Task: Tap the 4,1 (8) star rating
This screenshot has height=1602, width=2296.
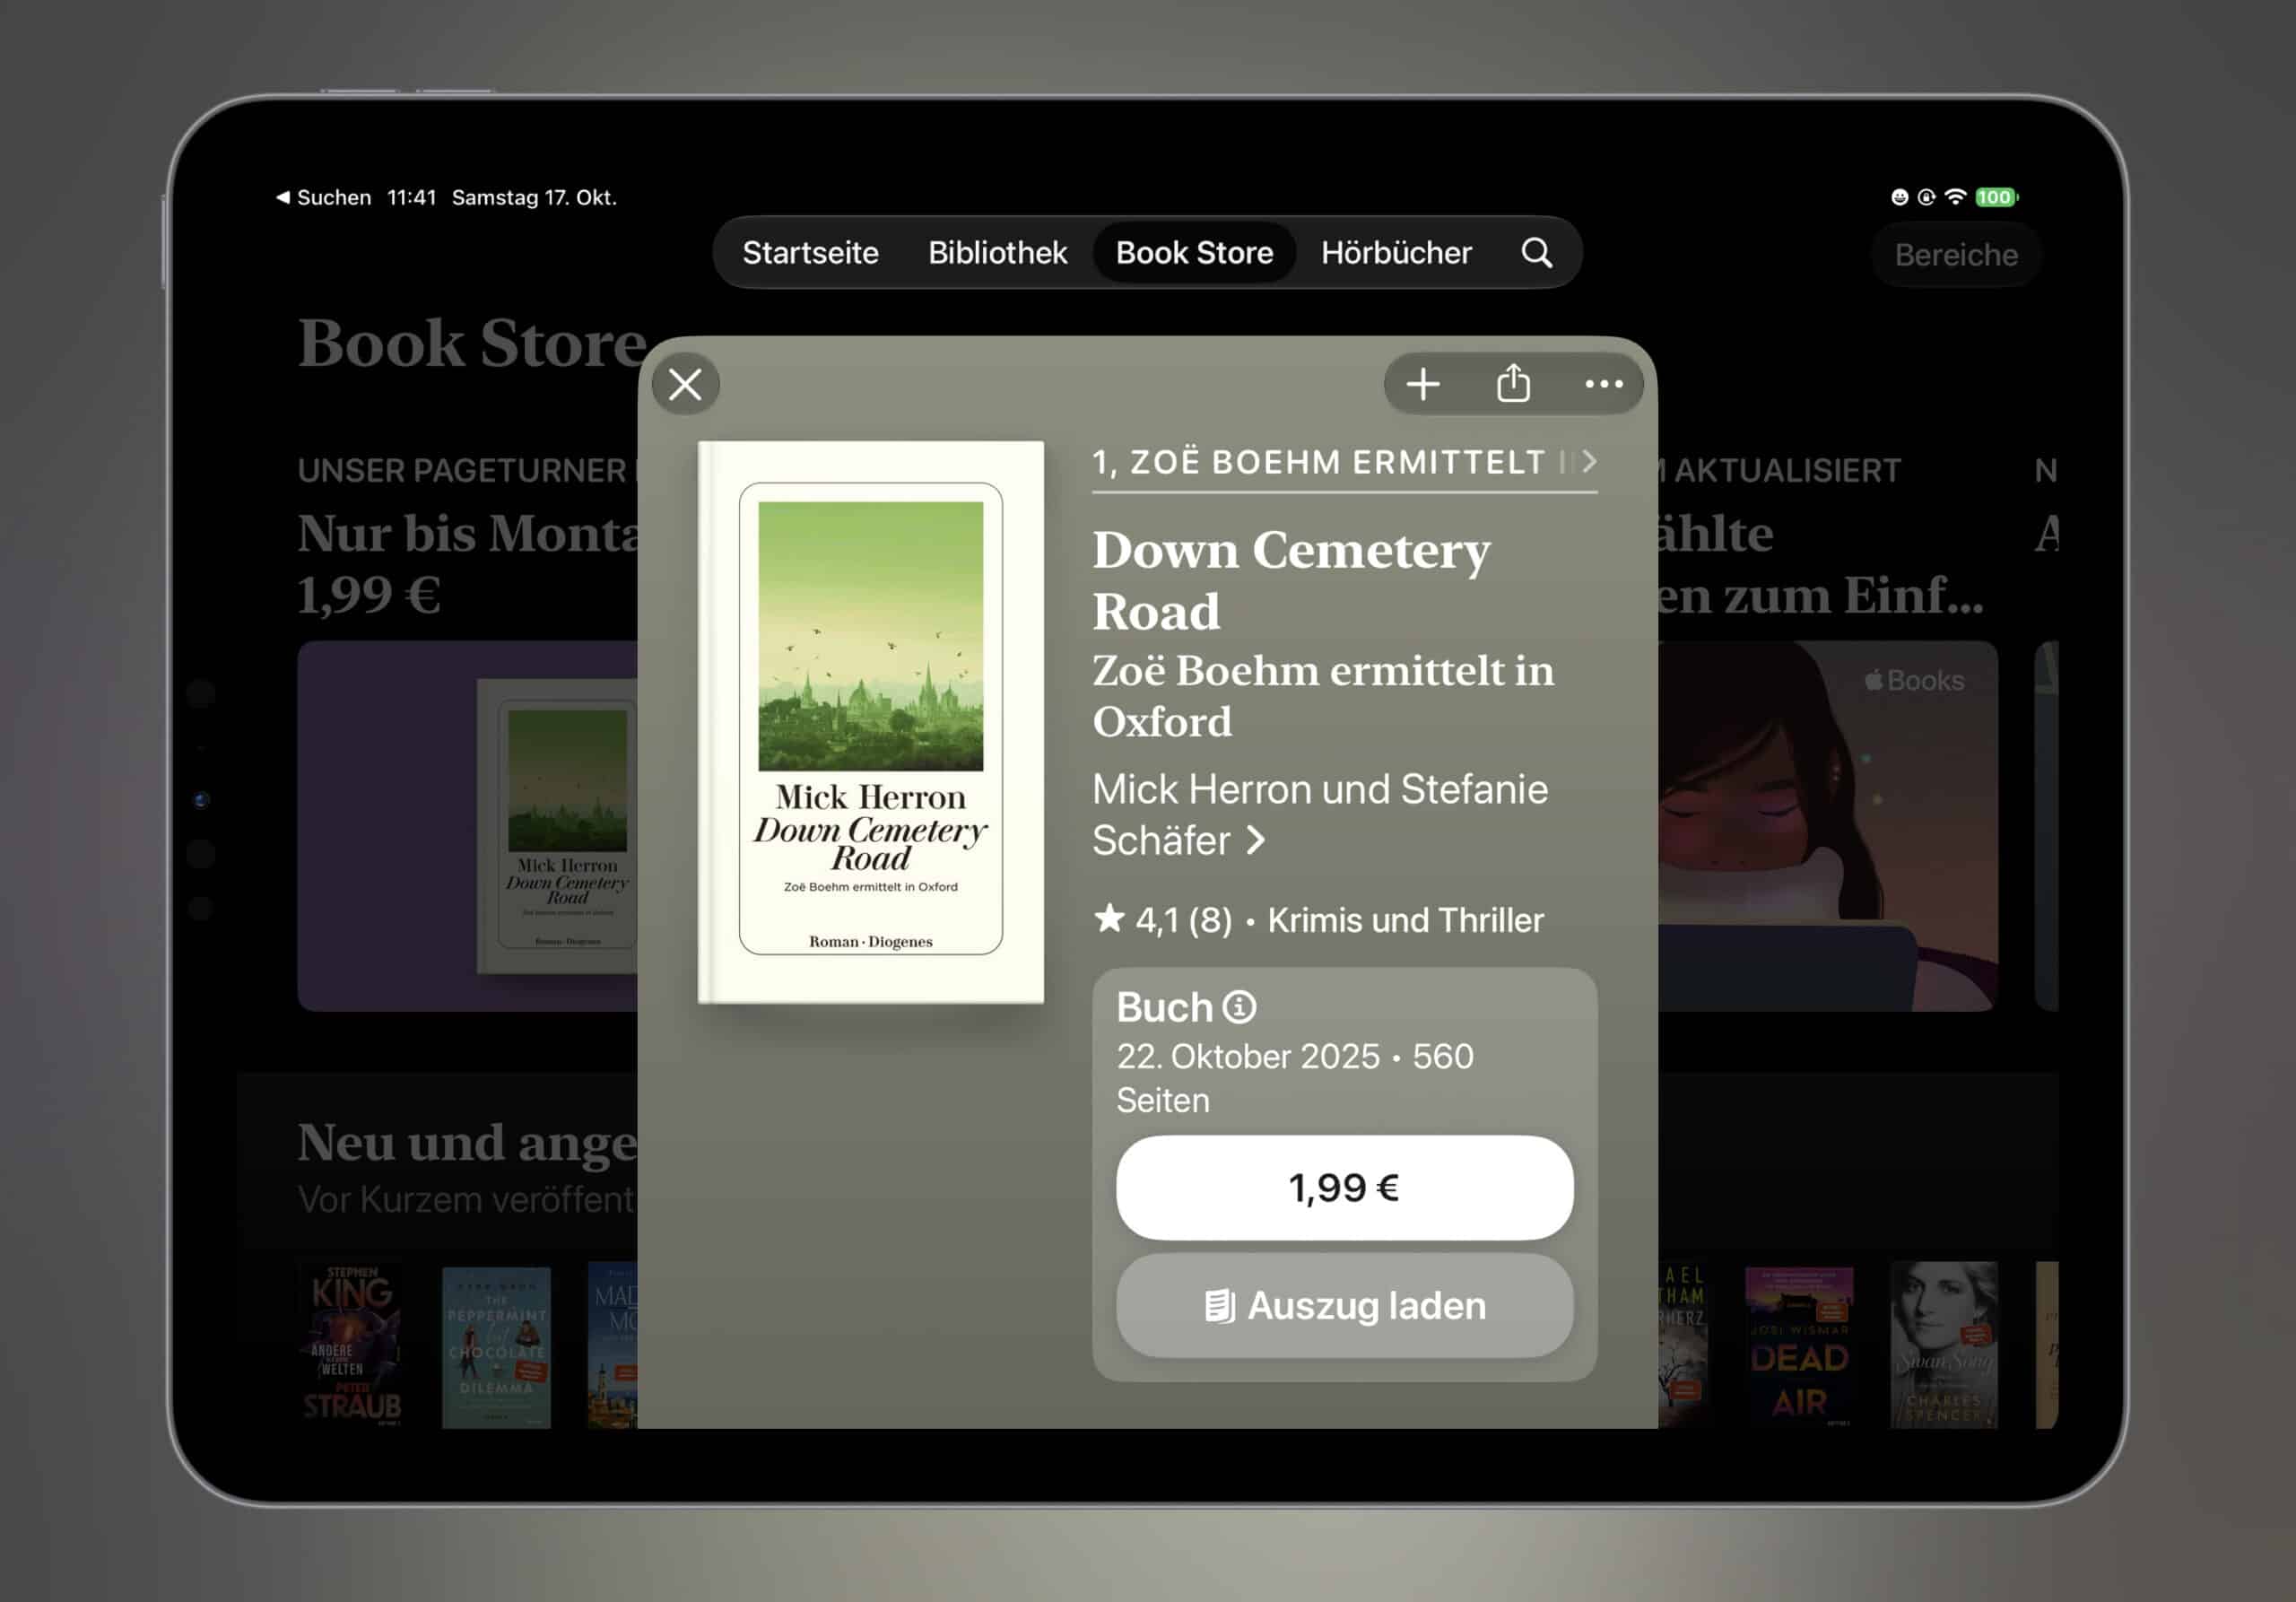Action: [x=1163, y=920]
